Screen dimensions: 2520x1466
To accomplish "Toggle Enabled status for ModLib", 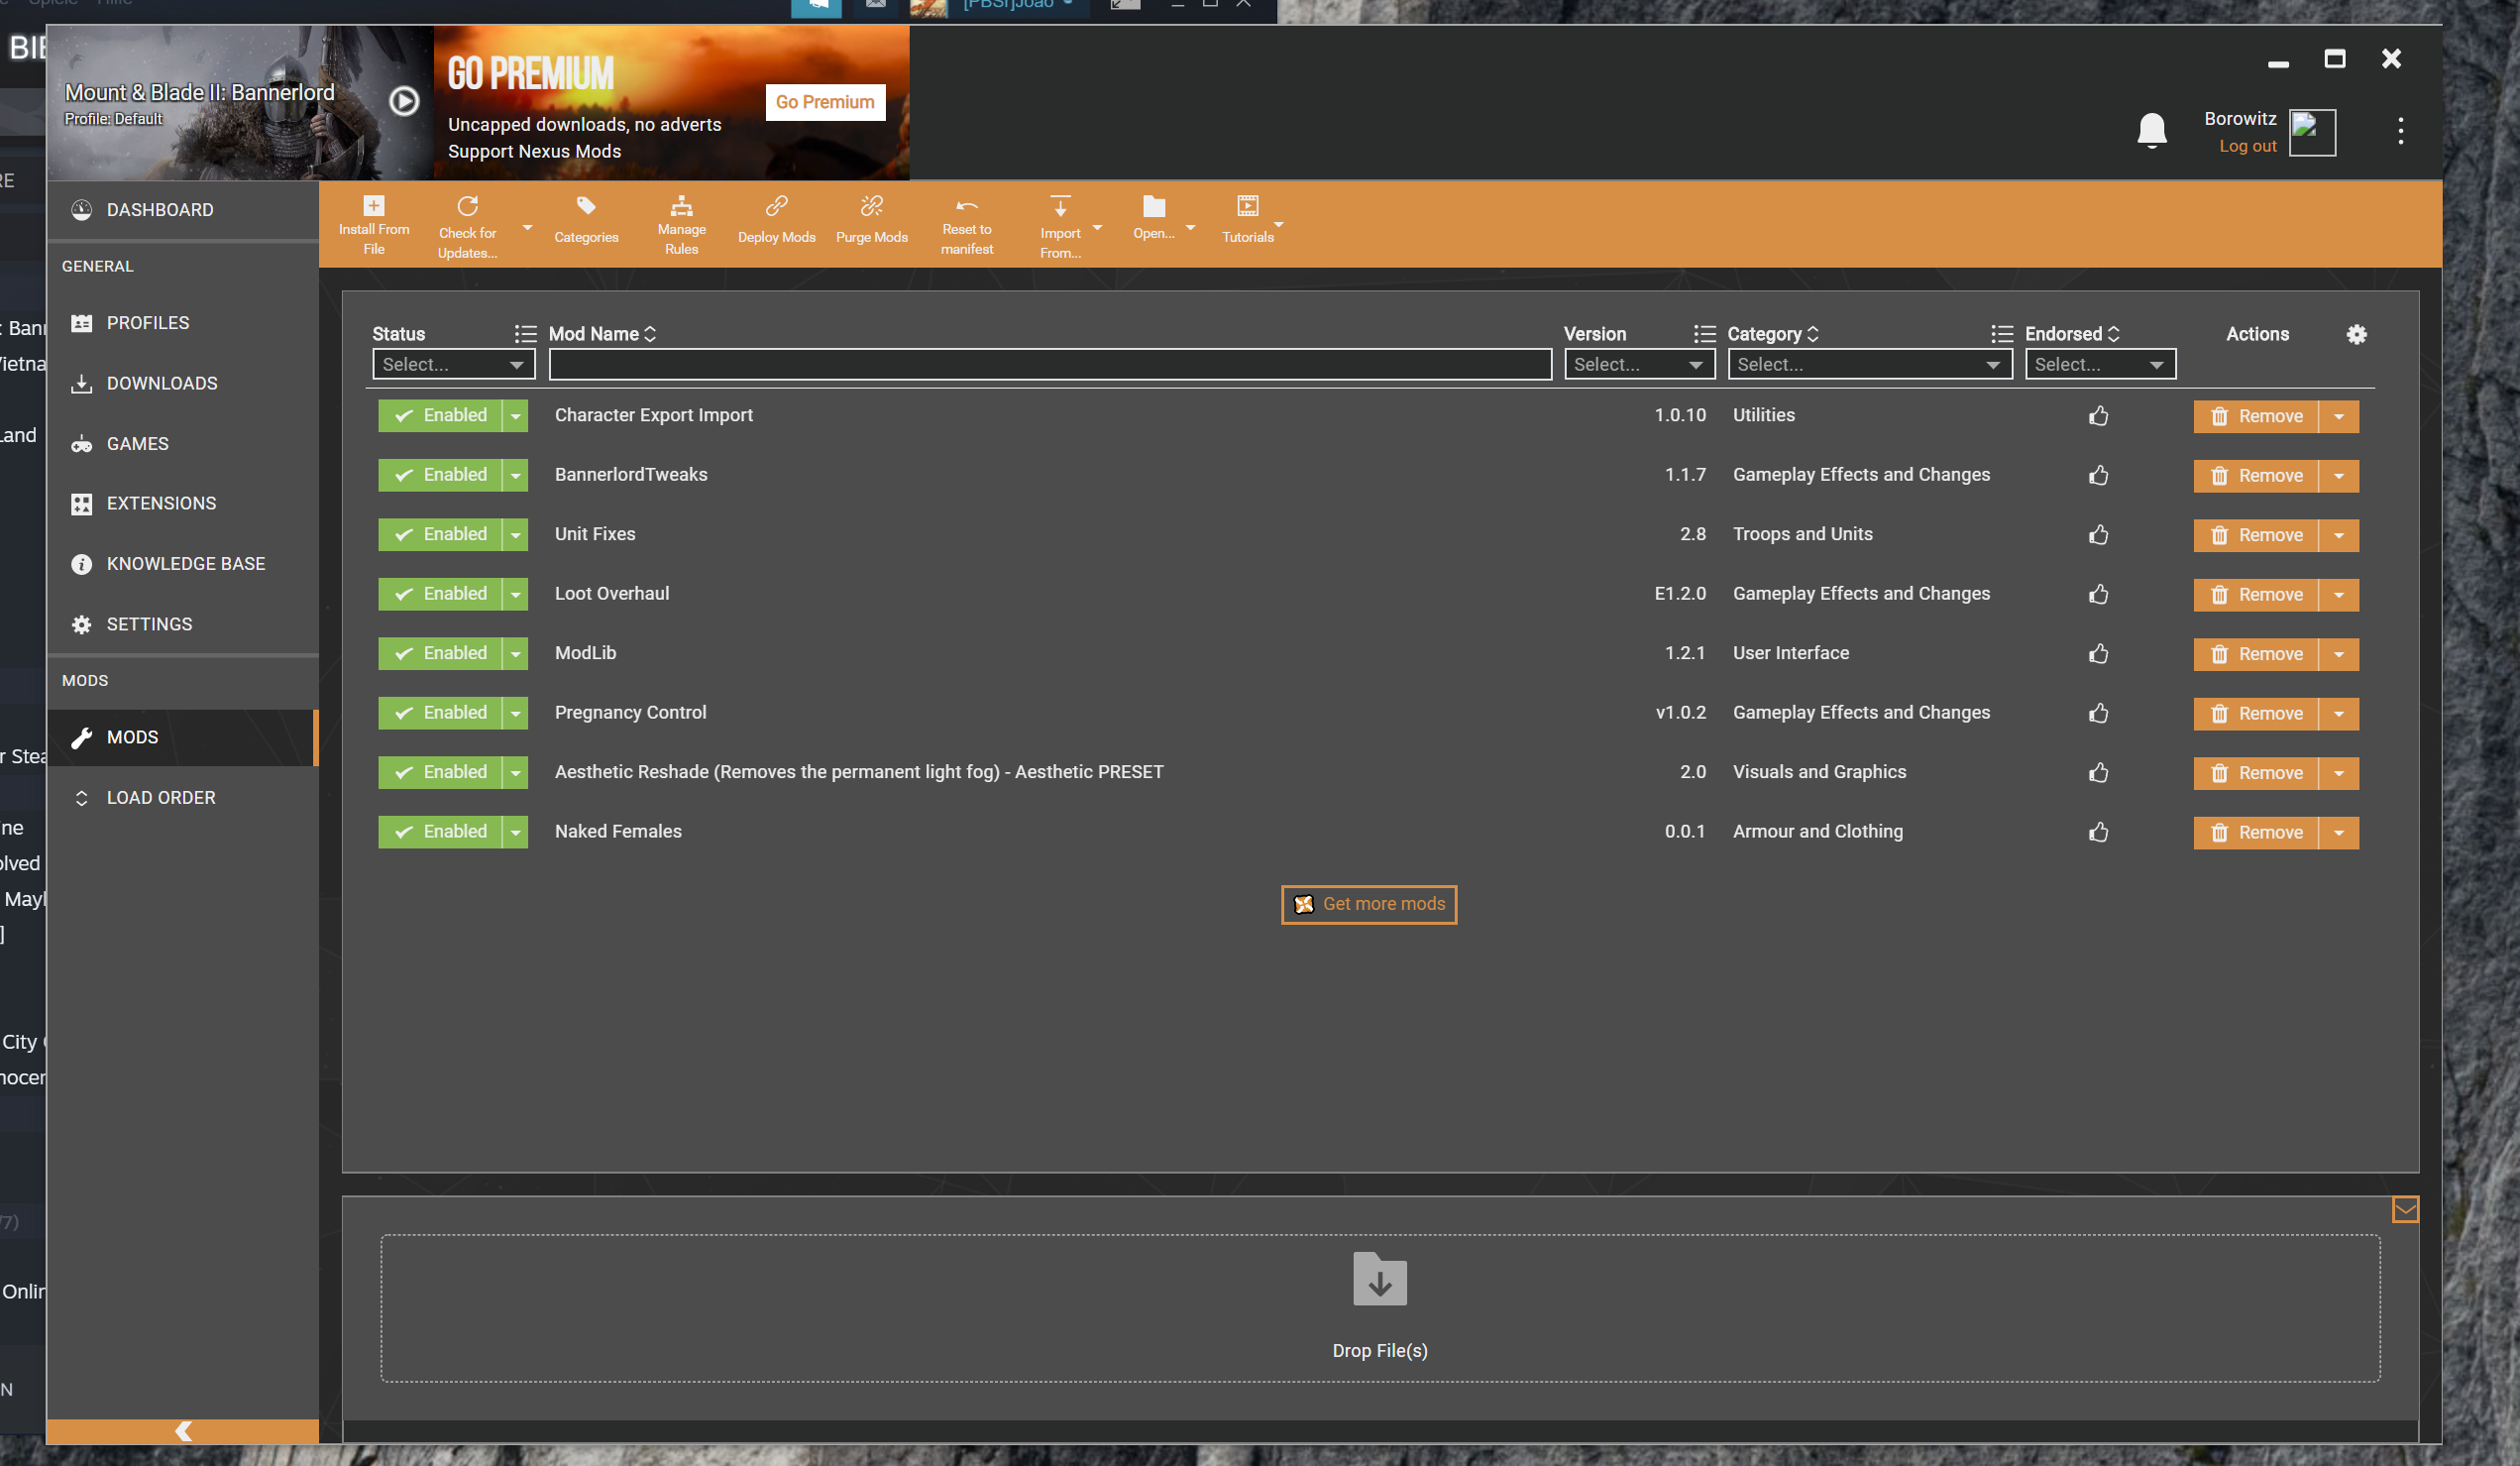I will pyautogui.click(x=440, y=654).
